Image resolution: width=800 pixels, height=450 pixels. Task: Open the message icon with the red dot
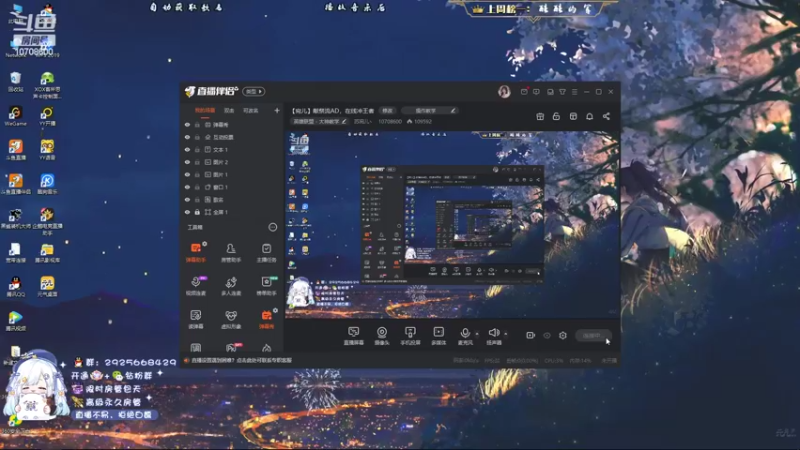[x=524, y=91]
